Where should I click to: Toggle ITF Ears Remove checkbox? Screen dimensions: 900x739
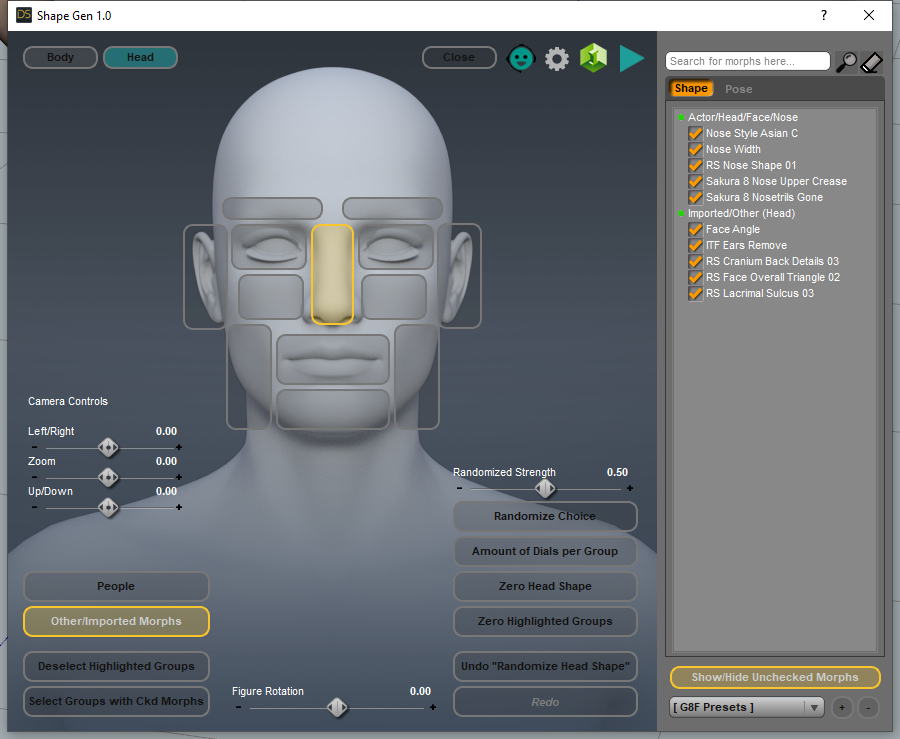(695, 246)
